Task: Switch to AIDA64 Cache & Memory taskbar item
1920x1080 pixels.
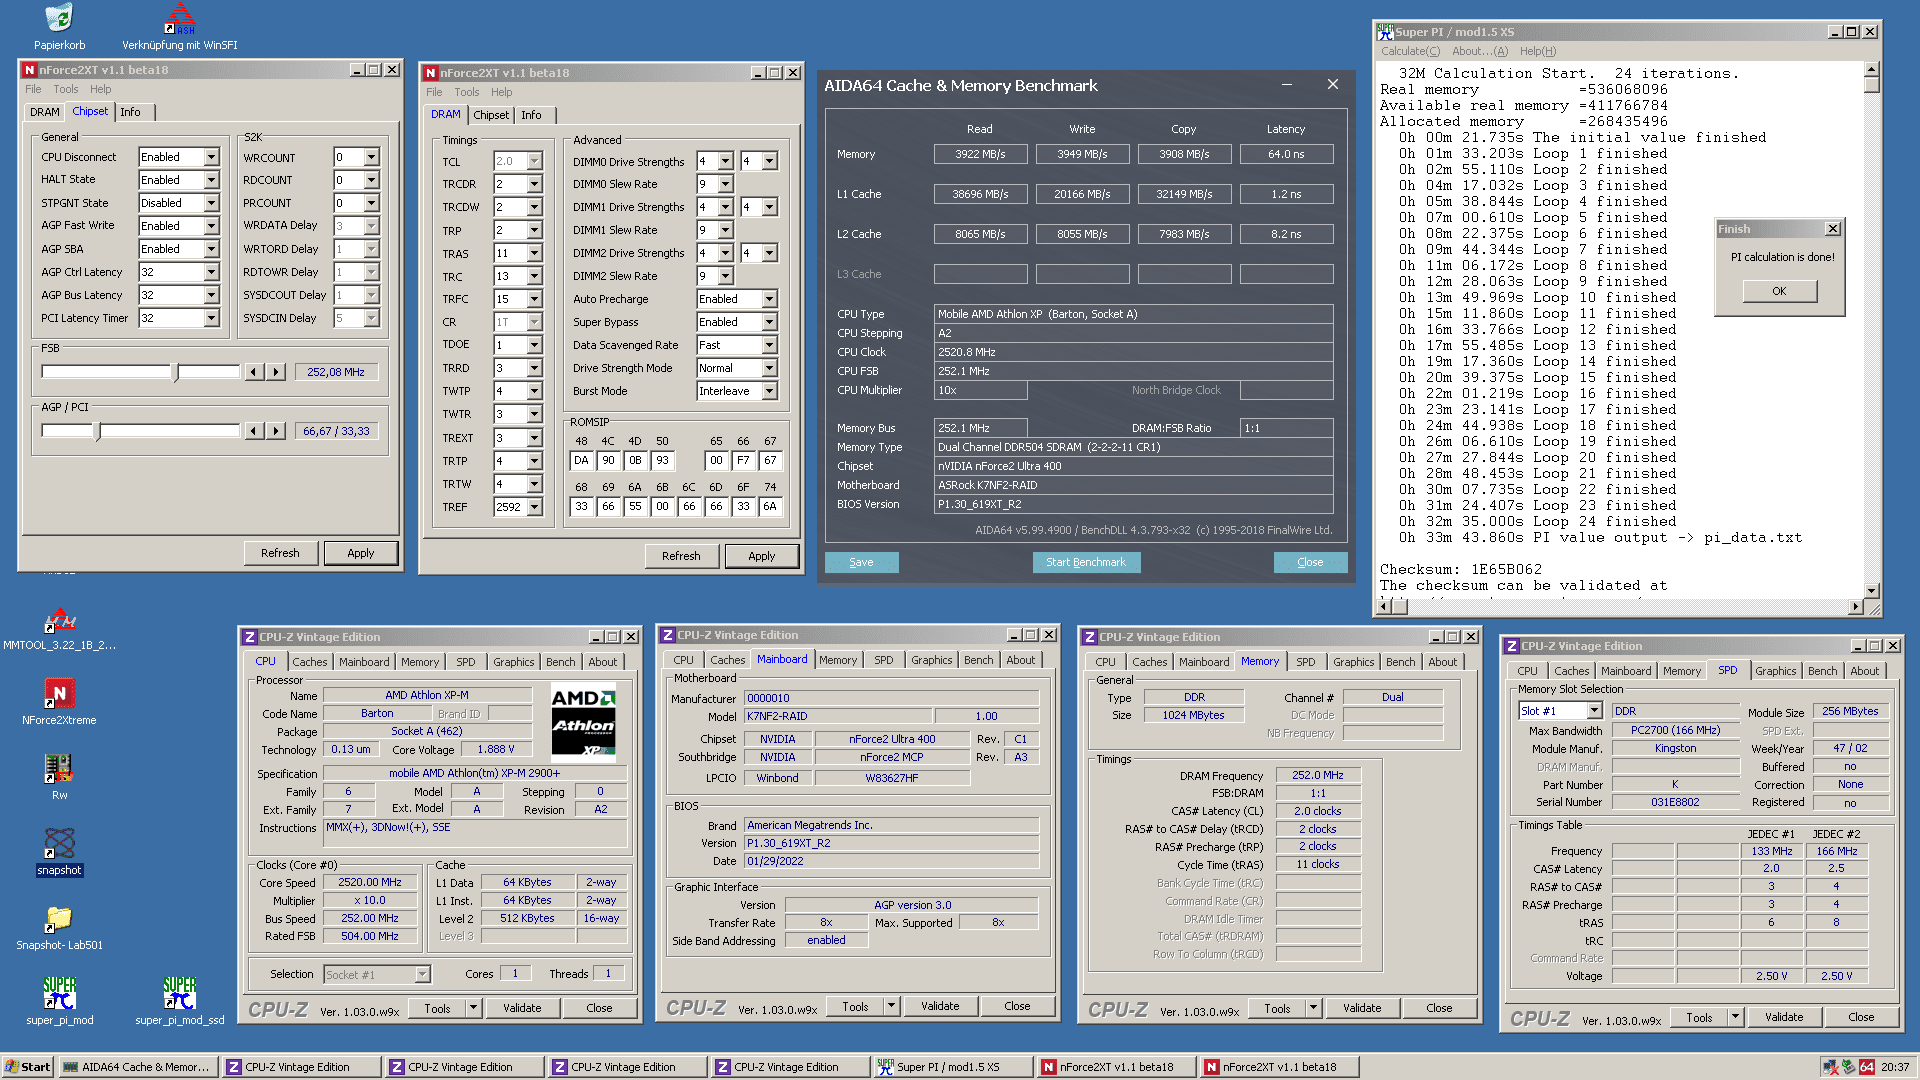Action: (x=137, y=1067)
